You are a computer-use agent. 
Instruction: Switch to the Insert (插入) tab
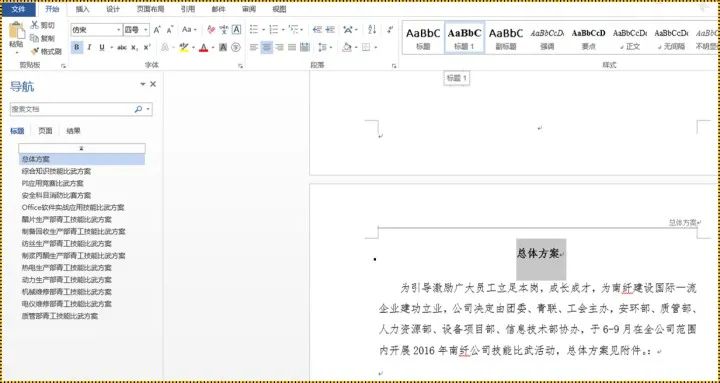[82, 9]
